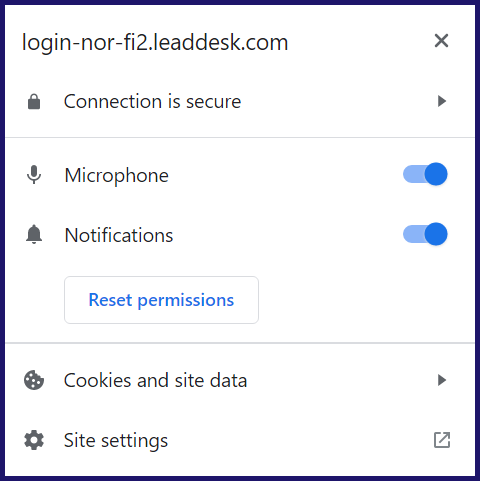
Task: Close the site information popup
Action: pos(441,41)
